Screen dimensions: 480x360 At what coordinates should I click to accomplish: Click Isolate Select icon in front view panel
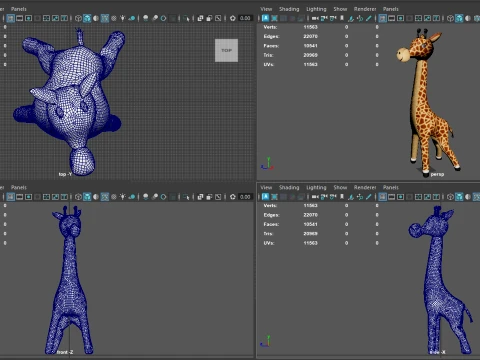click(x=186, y=197)
